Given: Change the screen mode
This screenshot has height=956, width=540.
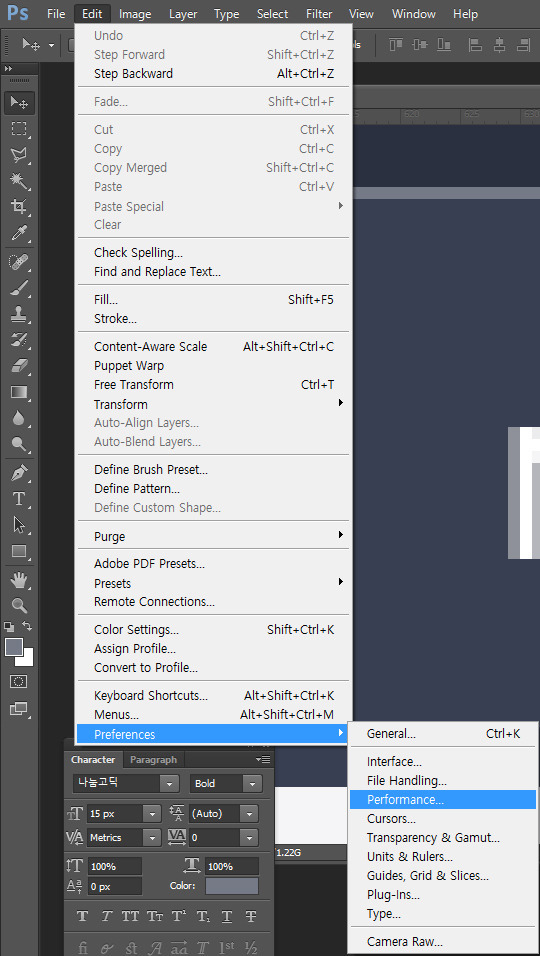Looking at the screenshot, I should coord(19,709).
